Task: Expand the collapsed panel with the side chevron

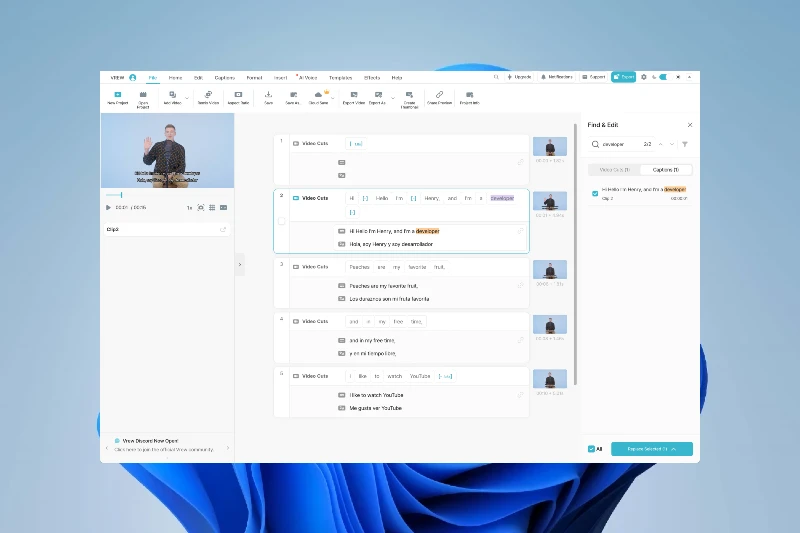Action: [x=240, y=264]
